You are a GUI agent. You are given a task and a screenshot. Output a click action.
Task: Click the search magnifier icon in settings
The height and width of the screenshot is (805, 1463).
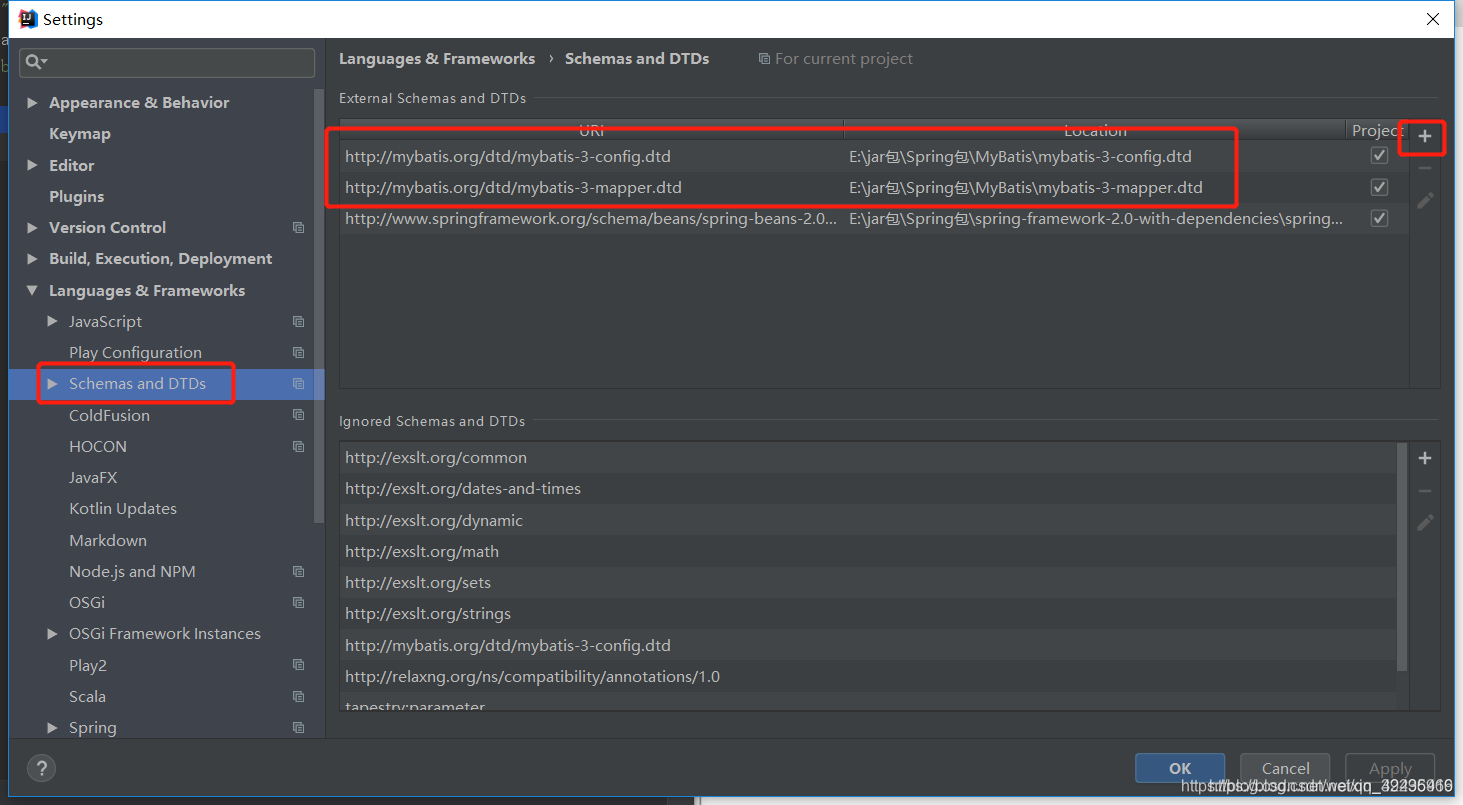[x=34, y=62]
